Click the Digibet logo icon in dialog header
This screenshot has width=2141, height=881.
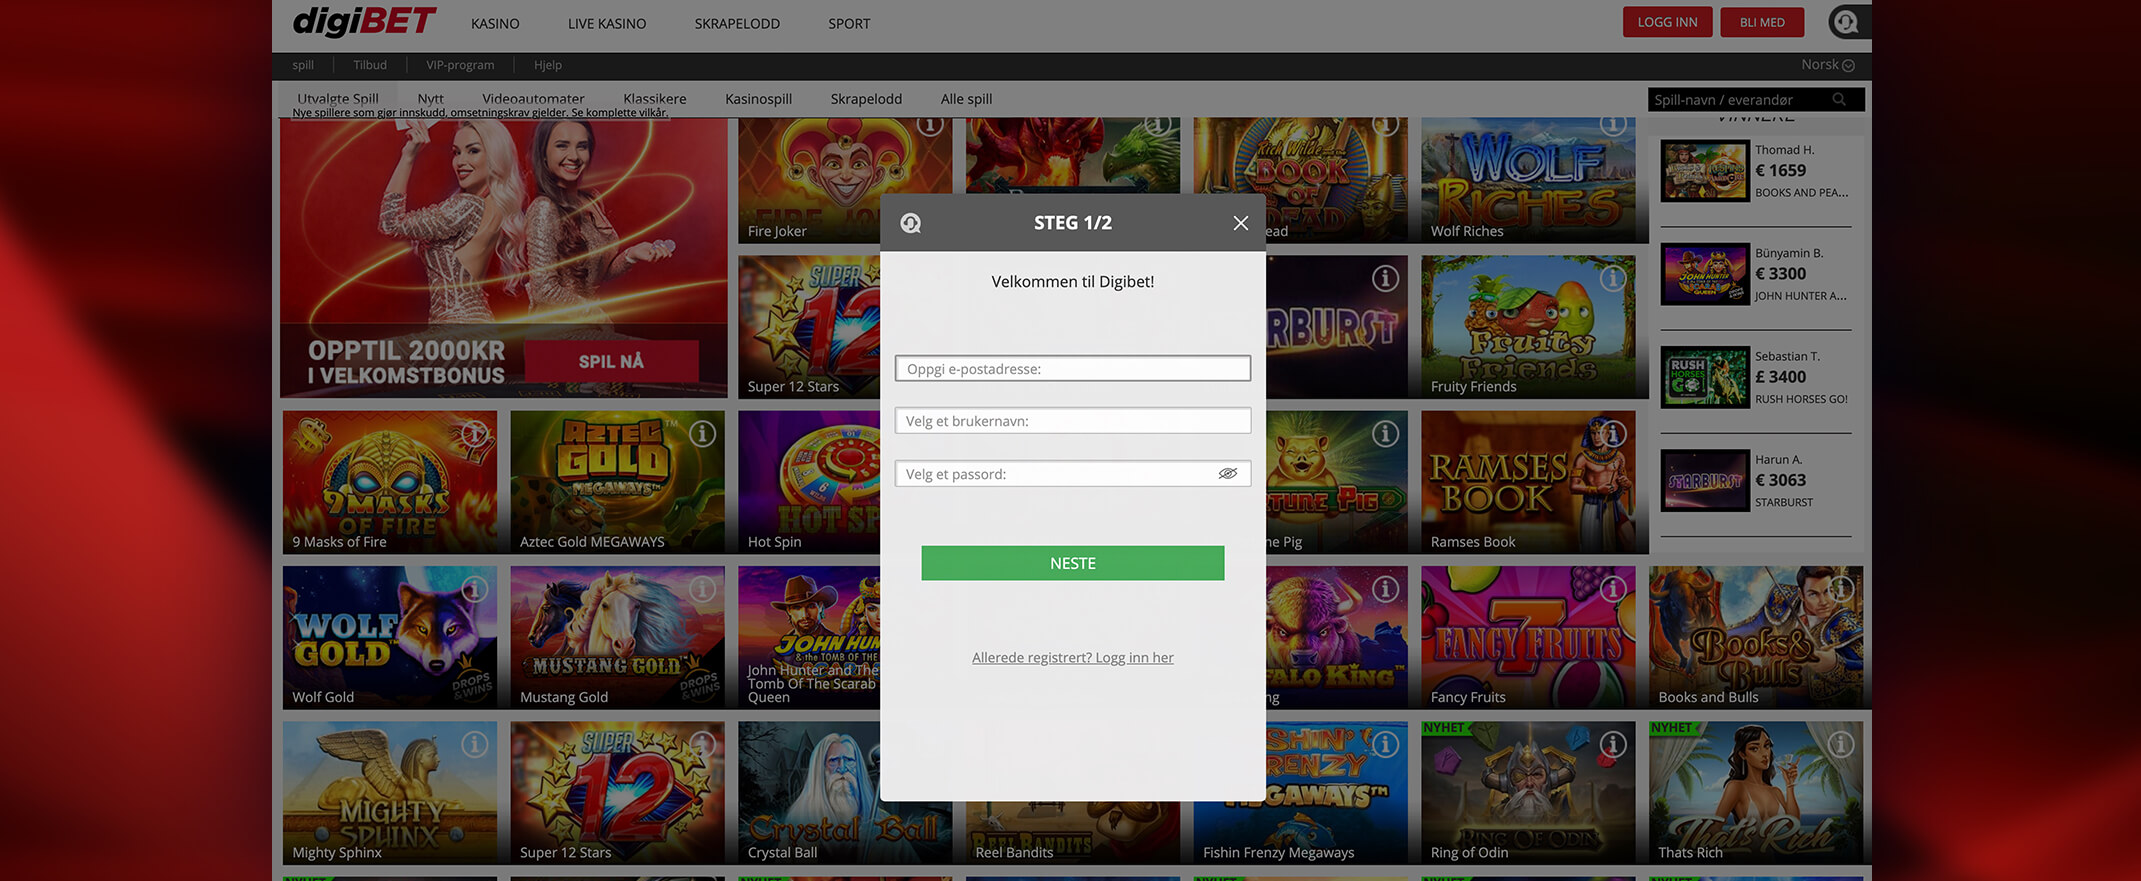click(x=910, y=223)
